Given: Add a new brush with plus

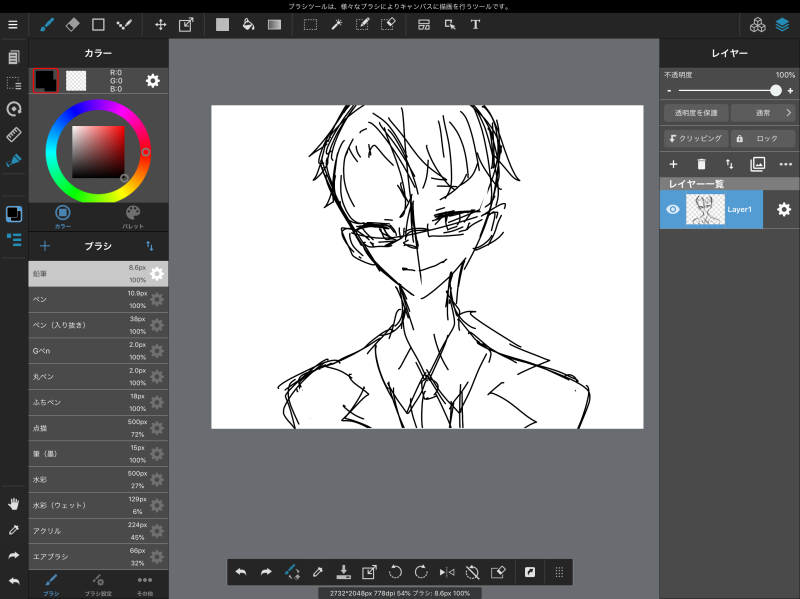Looking at the screenshot, I should pyautogui.click(x=45, y=246).
